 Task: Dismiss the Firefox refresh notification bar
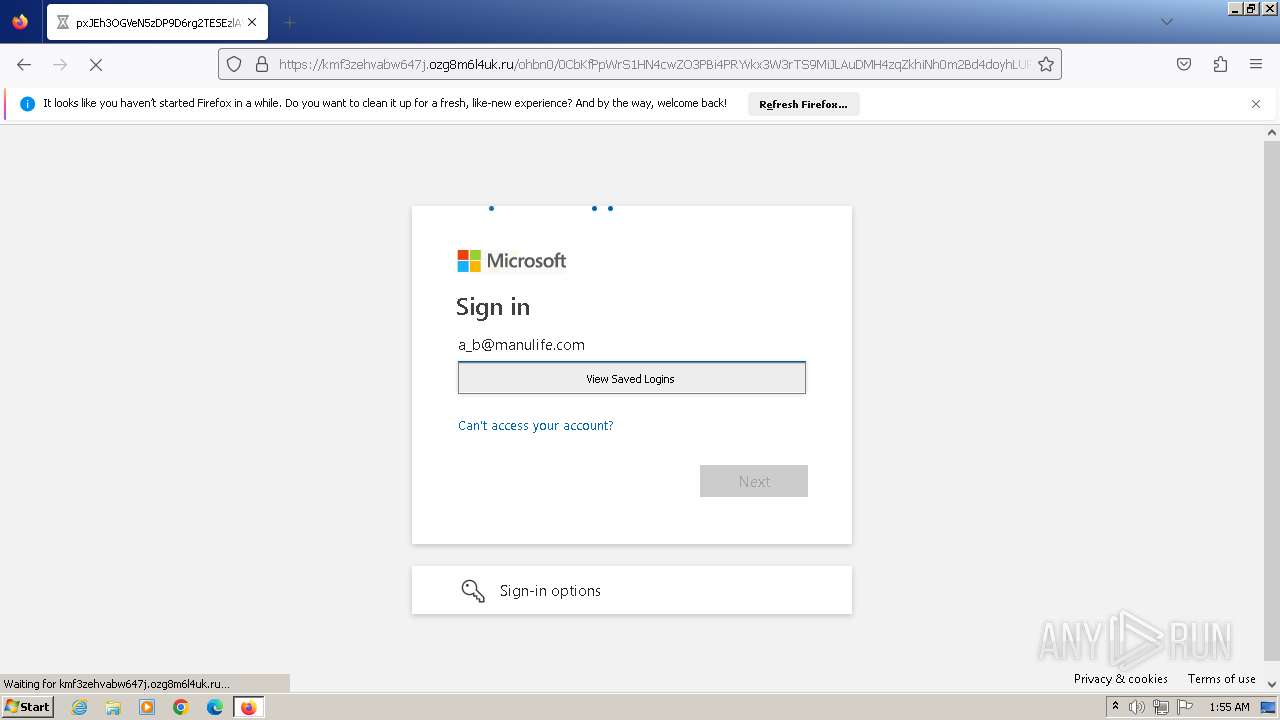pyautogui.click(x=1256, y=104)
